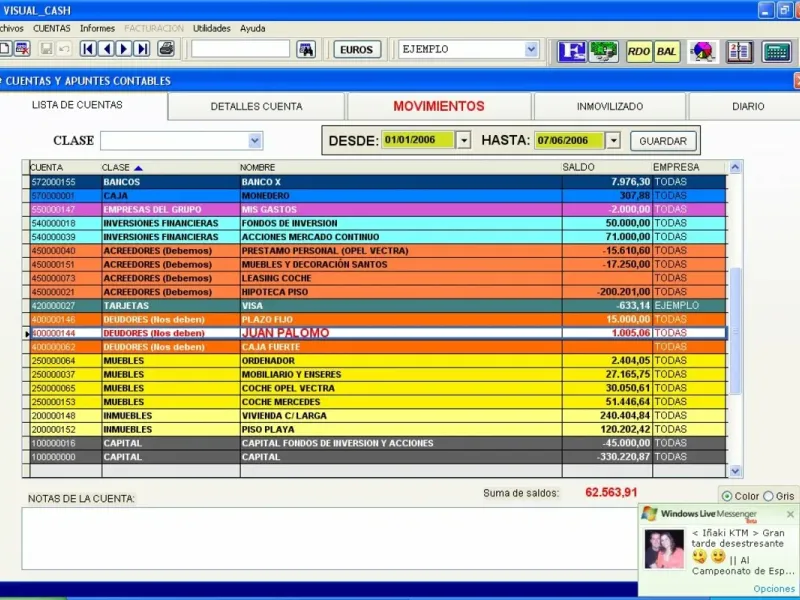
Task: Click the CUENTA column header
Action: click(65, 167)
